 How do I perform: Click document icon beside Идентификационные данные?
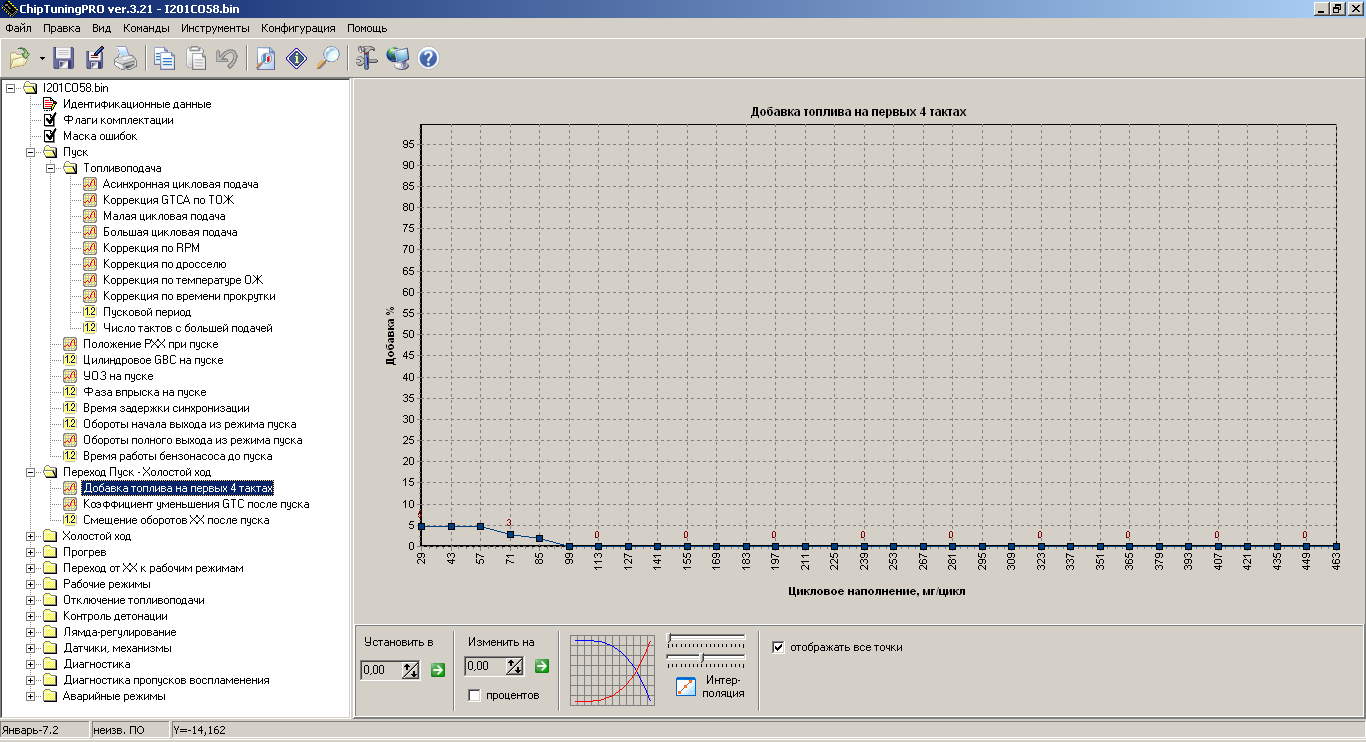pos(49,104)
